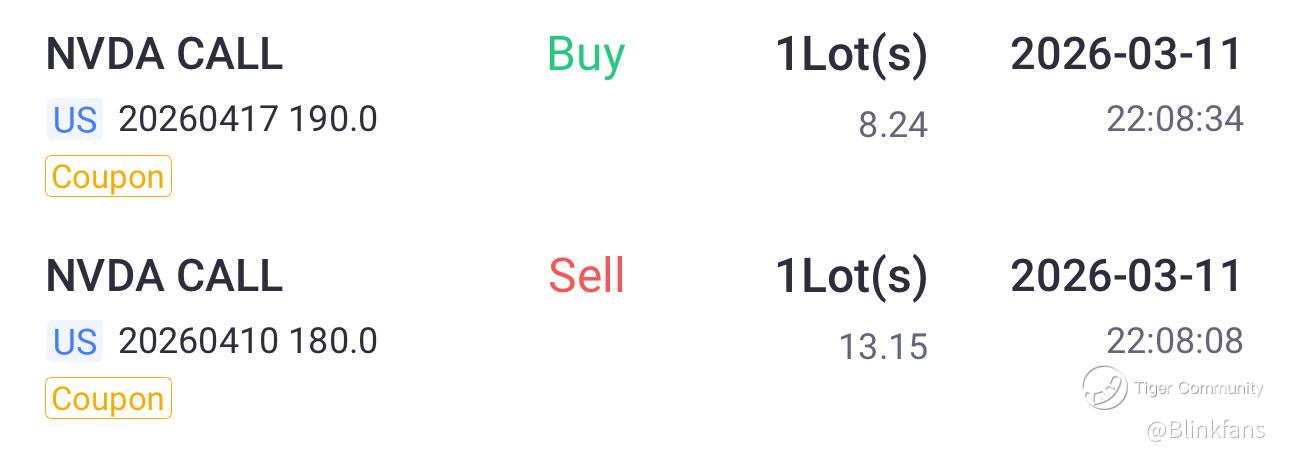Click the 2026-03-11 date of the Sell order
This screenshot has height=459, width=1290.
point(1126,276)
